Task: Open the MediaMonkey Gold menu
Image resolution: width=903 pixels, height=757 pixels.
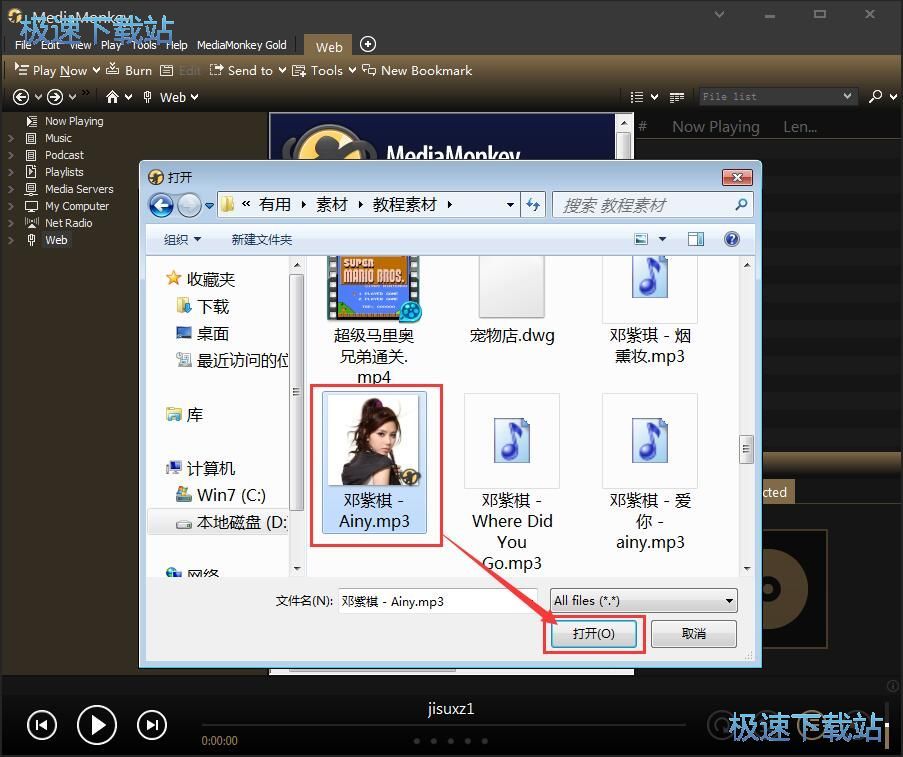Action: [241, 45]
